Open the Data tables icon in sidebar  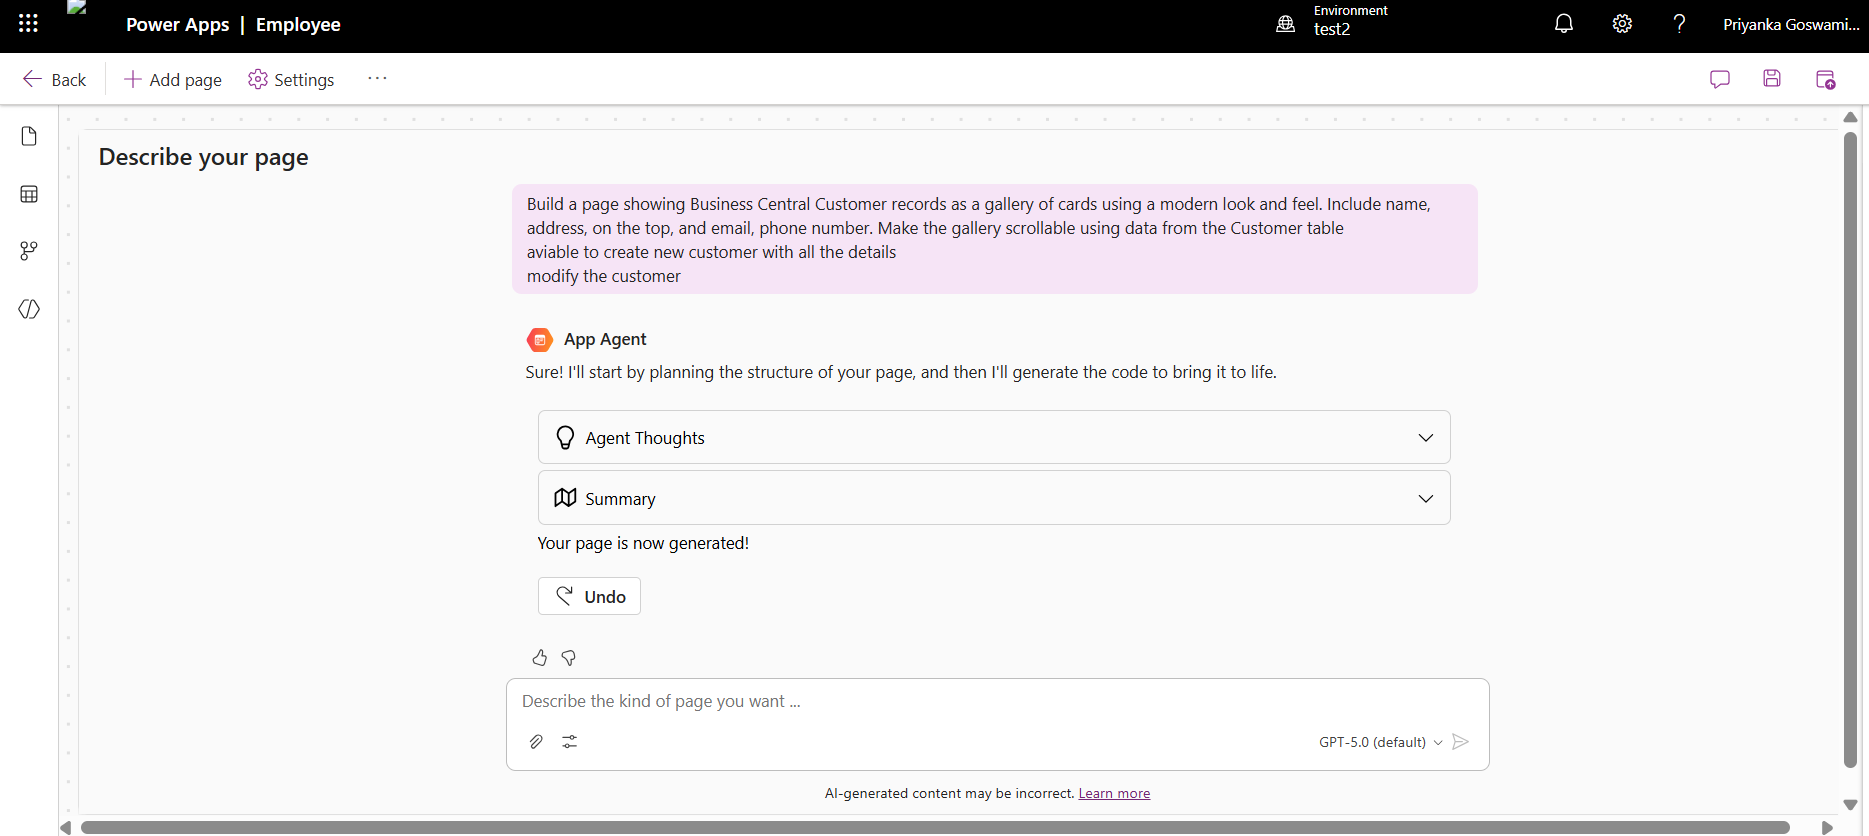[29, 194]
